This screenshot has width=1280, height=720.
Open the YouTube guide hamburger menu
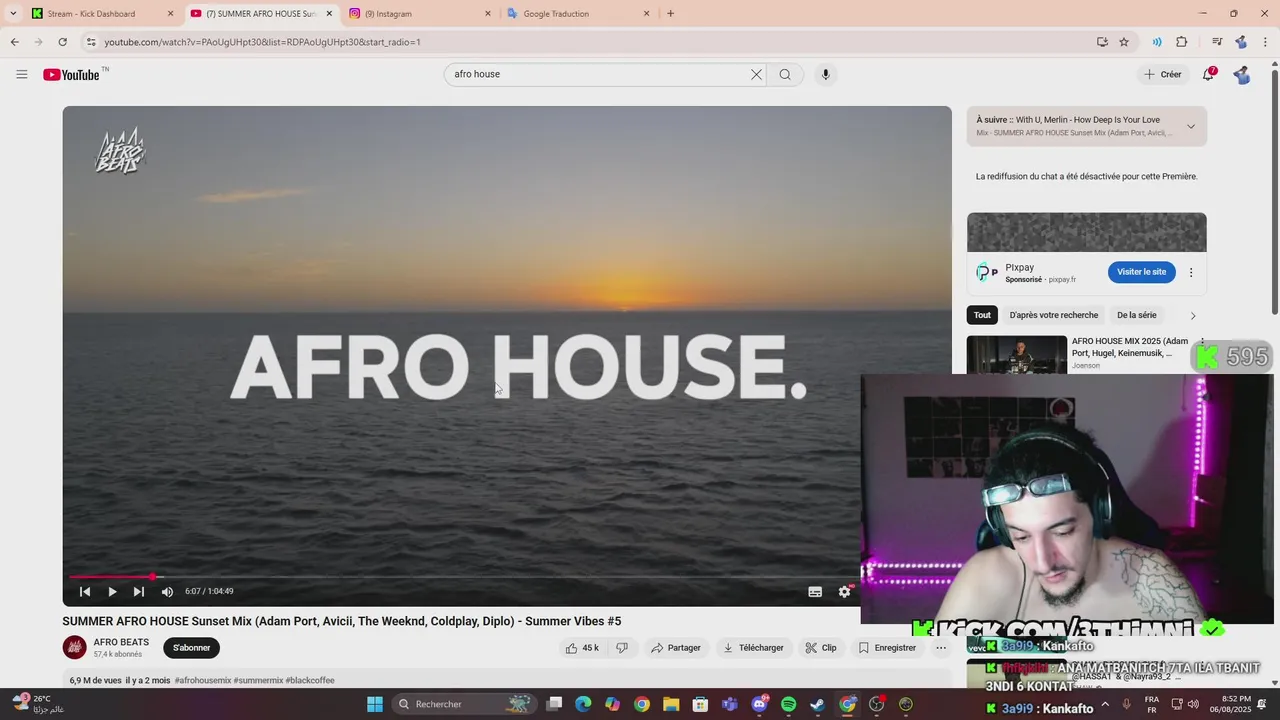pyautogui.click(x=22, y=74)
